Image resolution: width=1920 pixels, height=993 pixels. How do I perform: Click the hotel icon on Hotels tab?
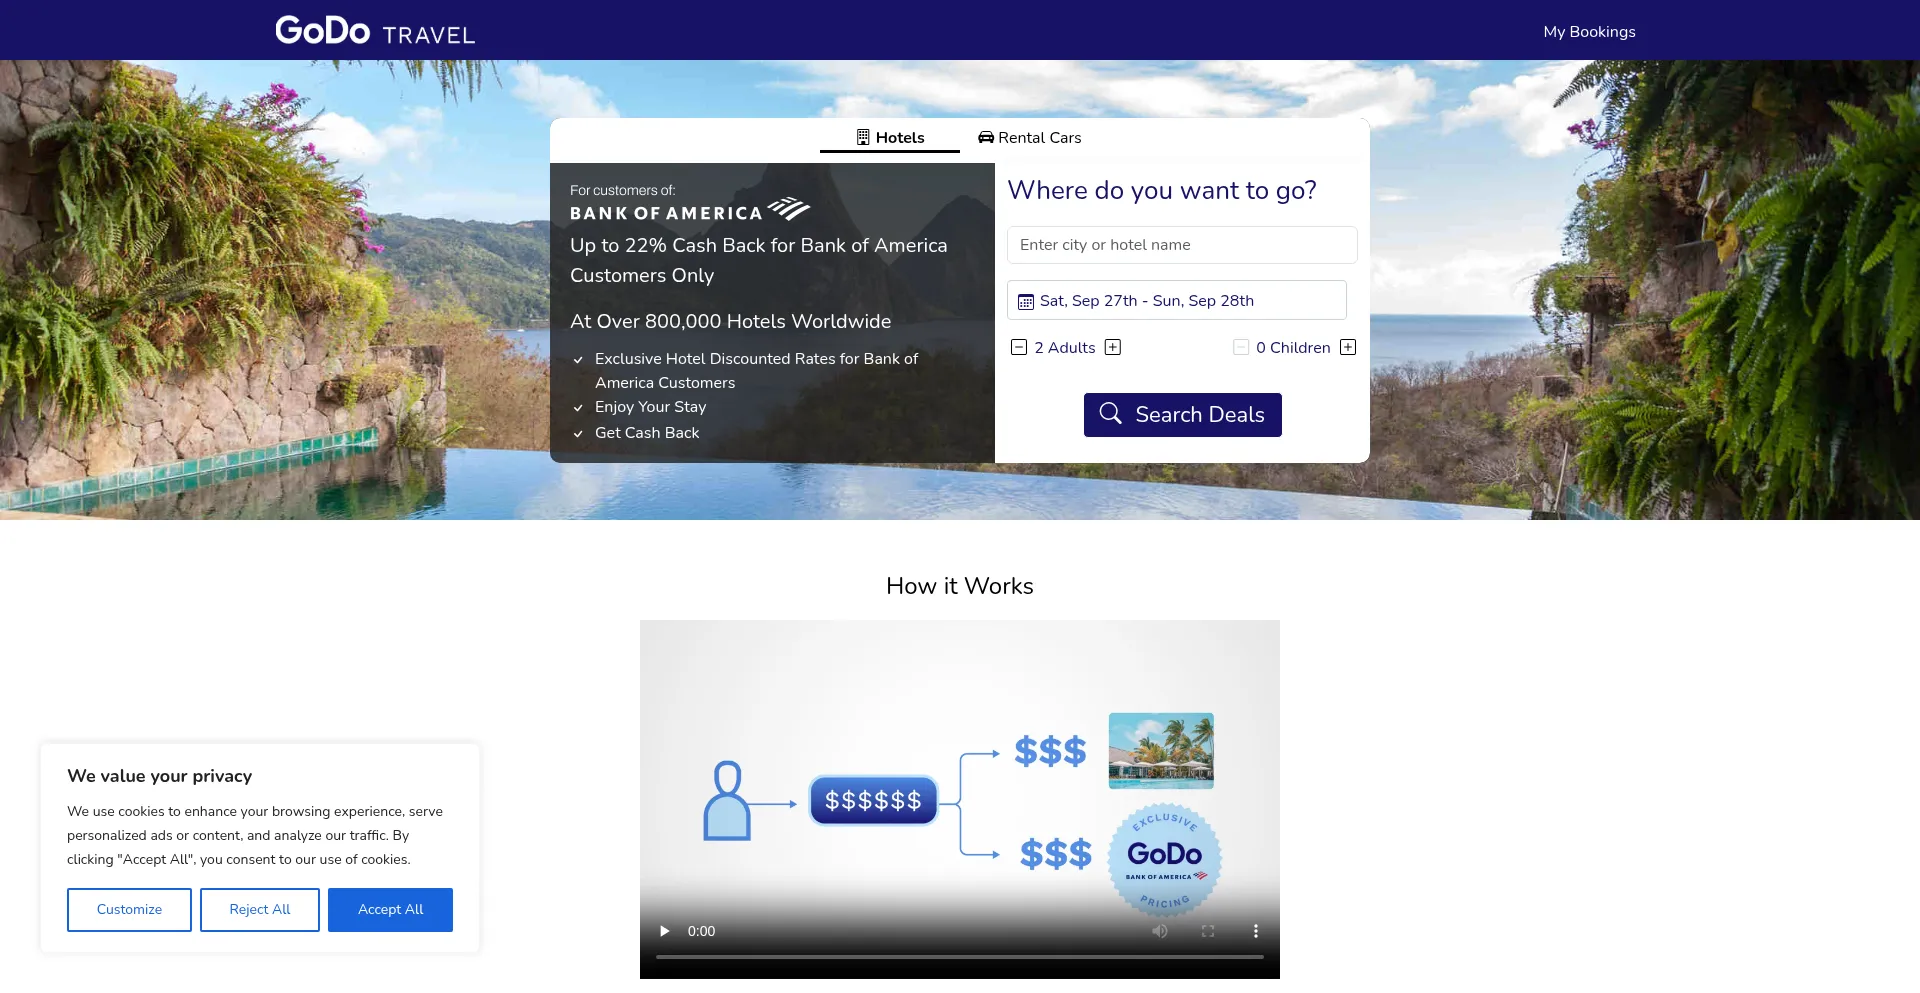[863, 137]
